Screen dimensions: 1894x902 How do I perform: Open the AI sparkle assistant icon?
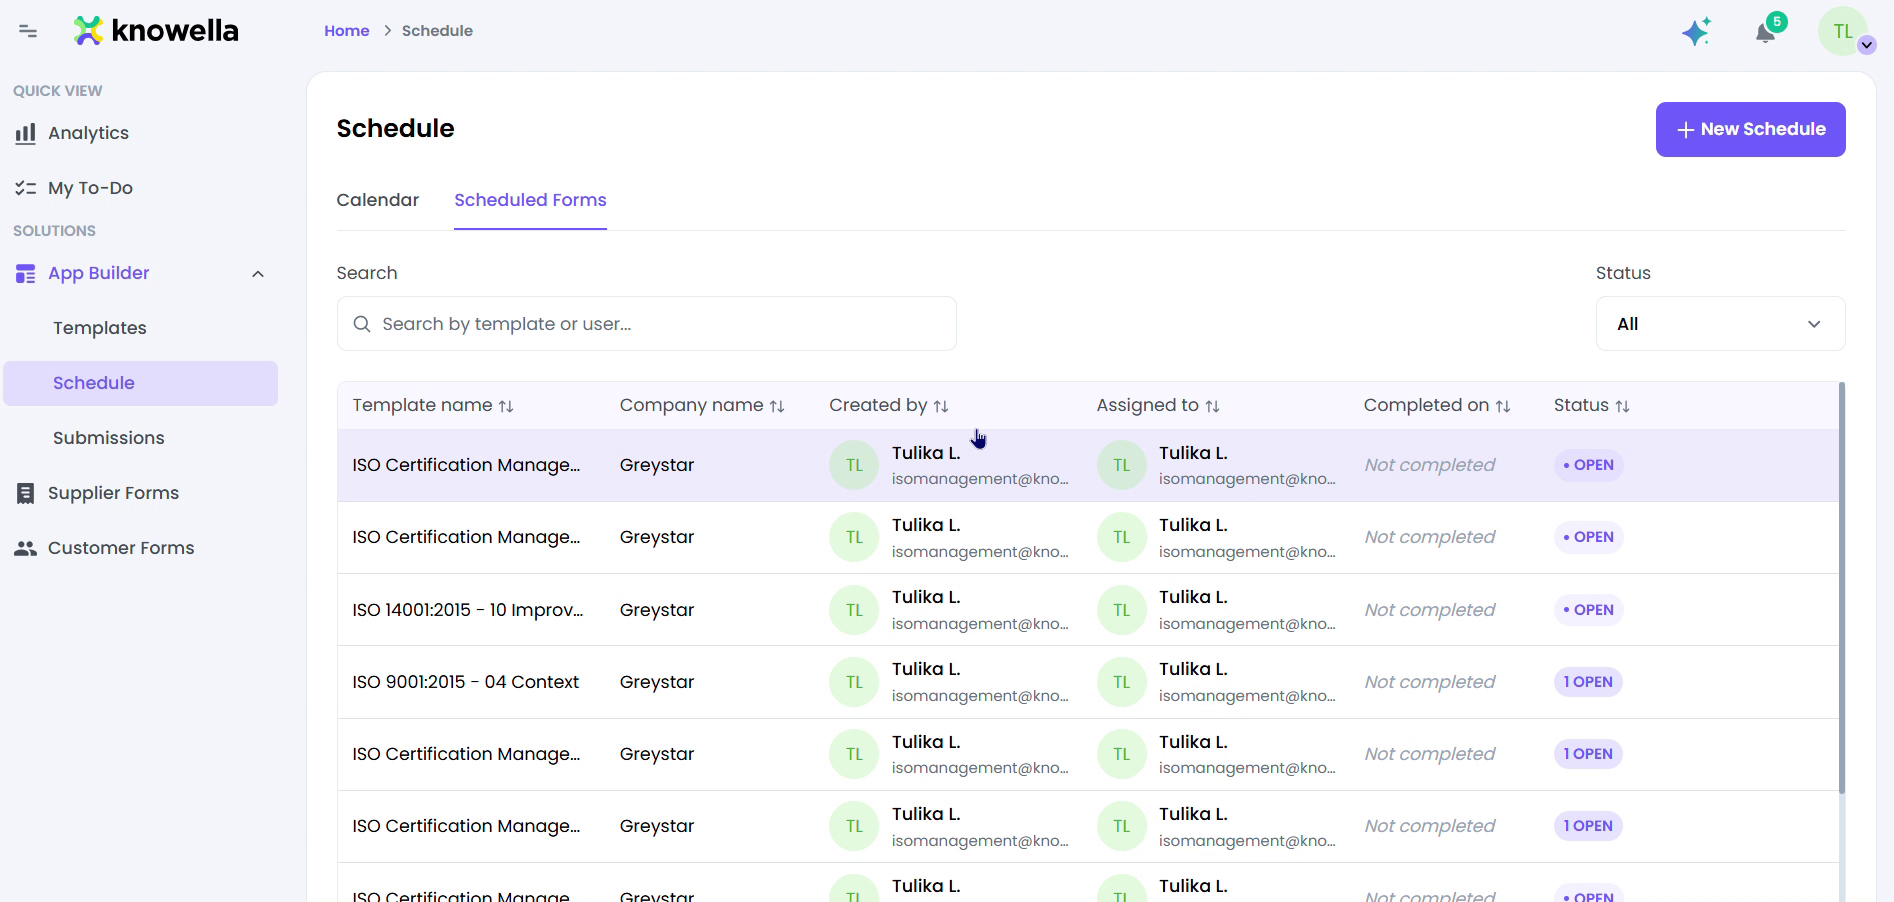(x=1696, y=31)
